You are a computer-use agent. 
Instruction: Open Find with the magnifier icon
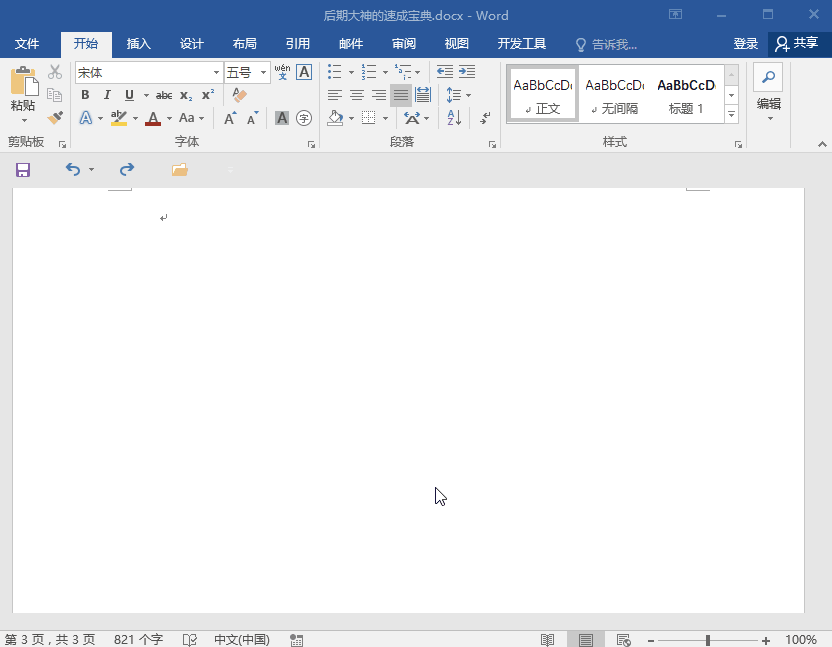click(768, 77)
